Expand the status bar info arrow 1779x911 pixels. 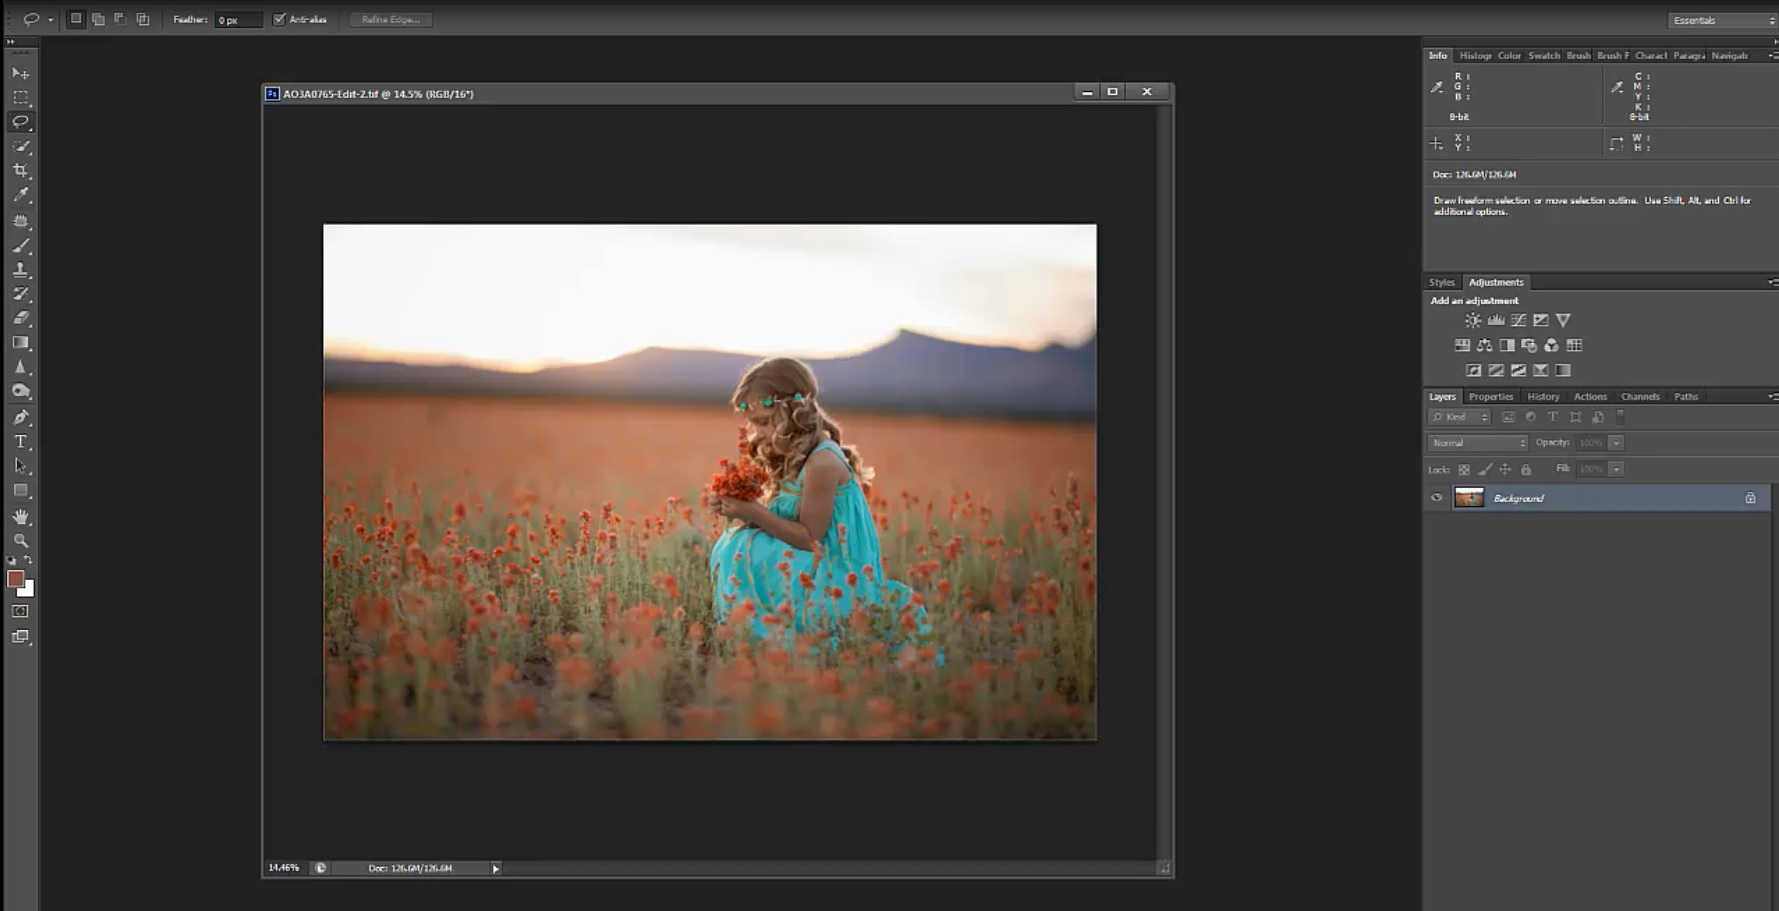point(495,869)
